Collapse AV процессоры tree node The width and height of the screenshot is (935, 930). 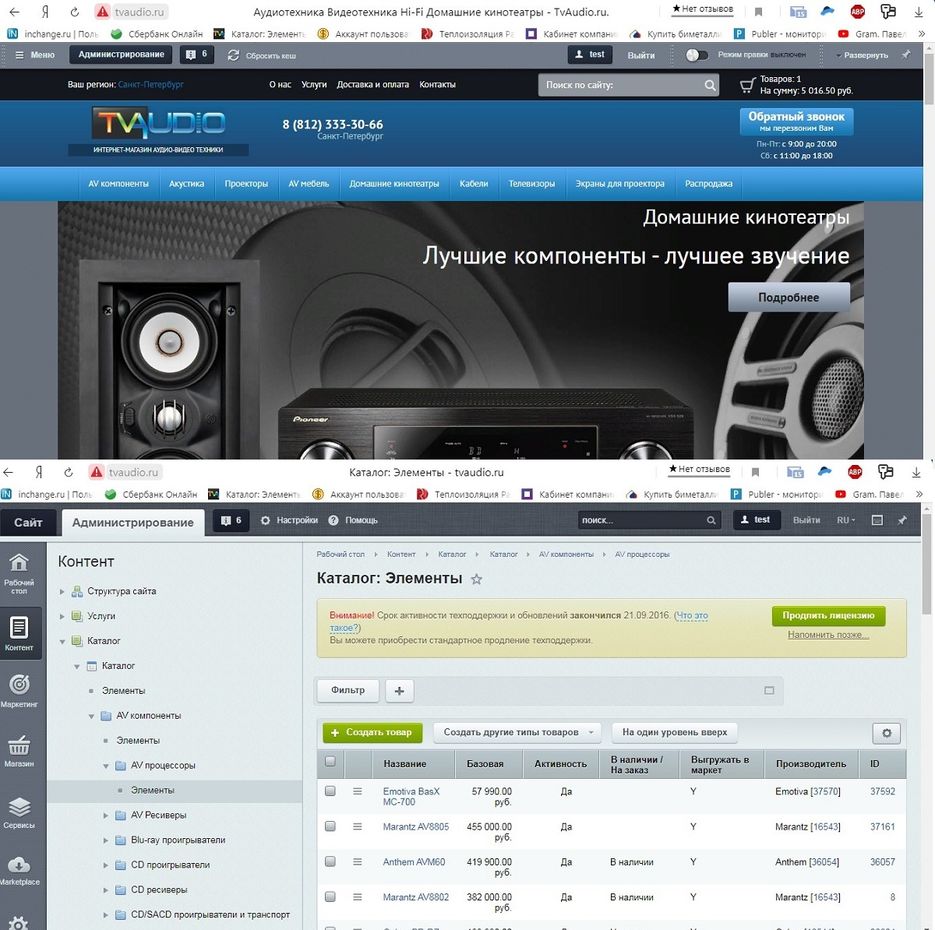coord(106,766)
